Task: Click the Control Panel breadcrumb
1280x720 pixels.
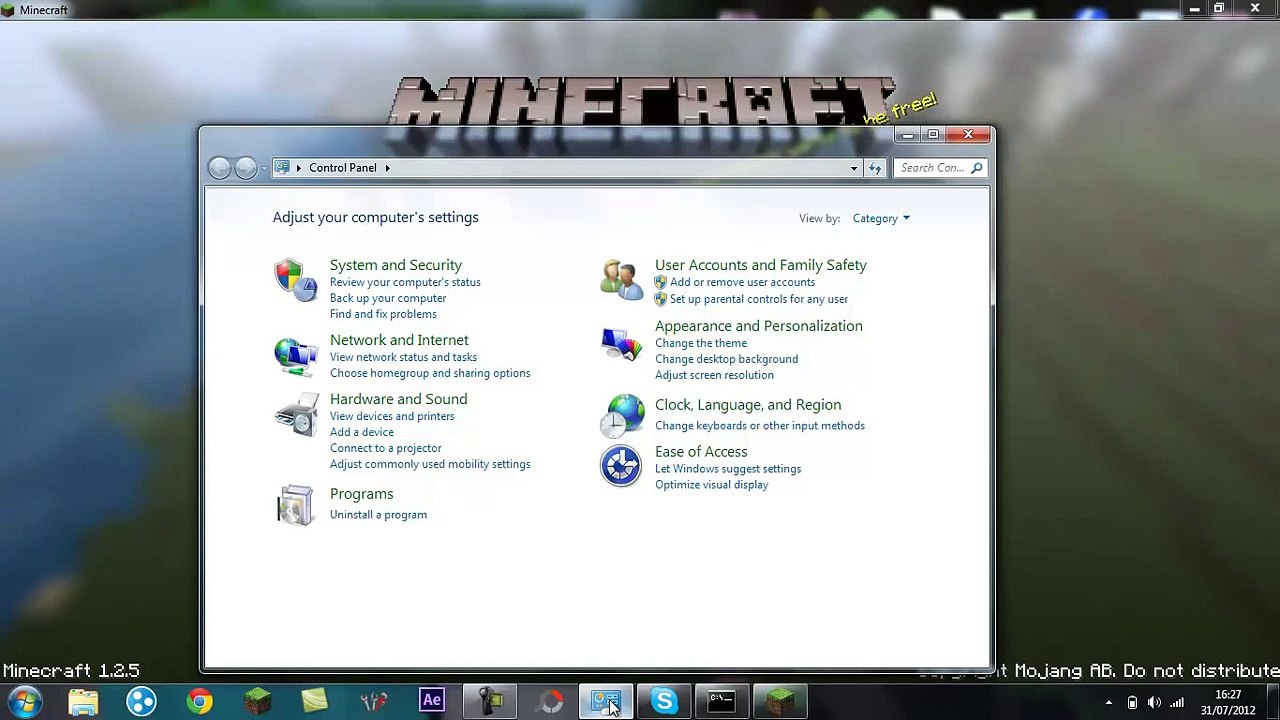Action: click(x=343, y=168)
